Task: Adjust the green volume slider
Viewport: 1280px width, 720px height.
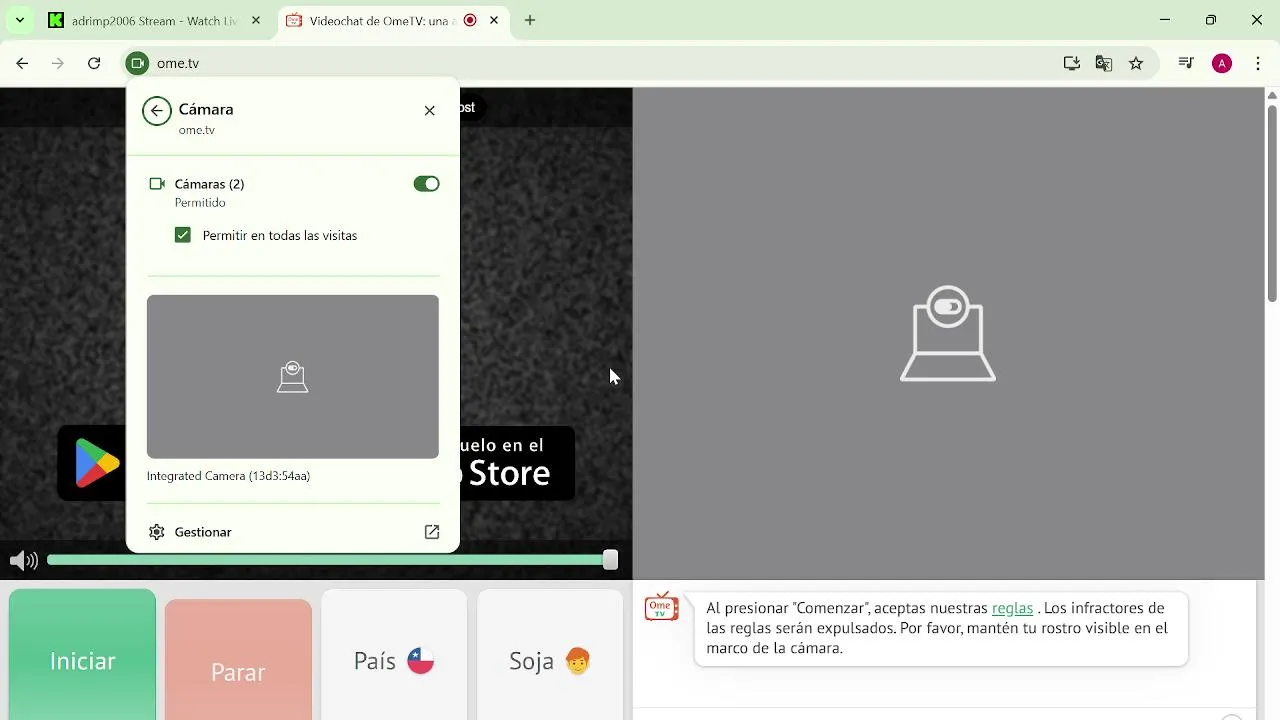Action: pos(333,560)
